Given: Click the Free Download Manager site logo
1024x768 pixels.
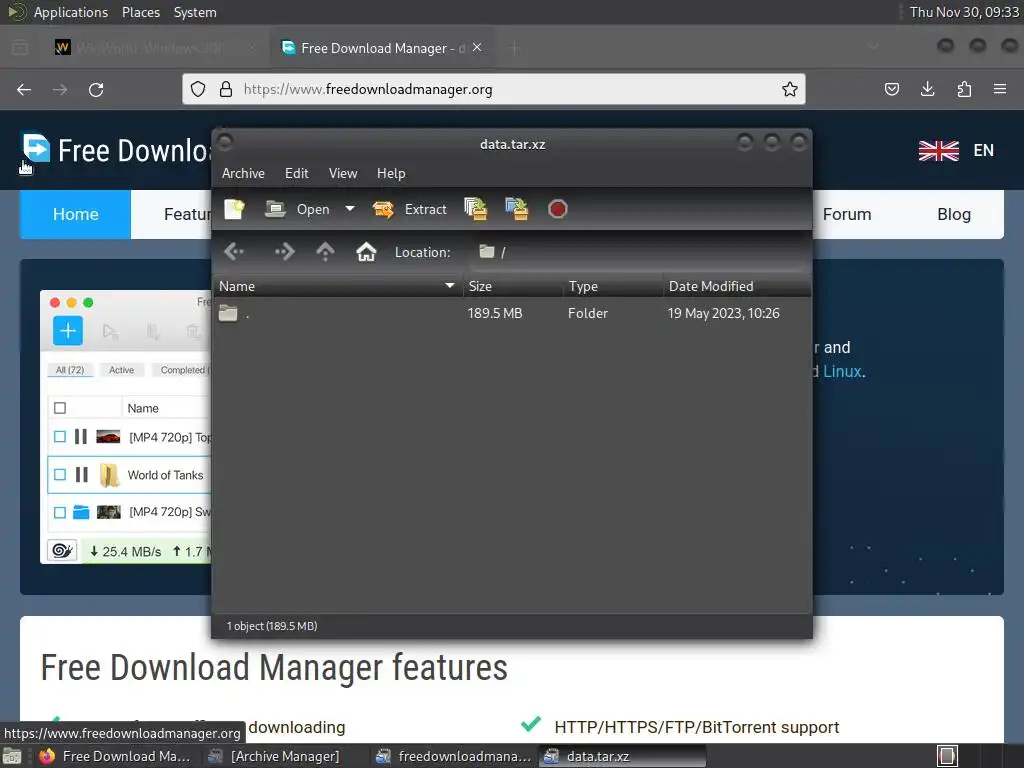Looking at the screenshot, I should [118, 150].
